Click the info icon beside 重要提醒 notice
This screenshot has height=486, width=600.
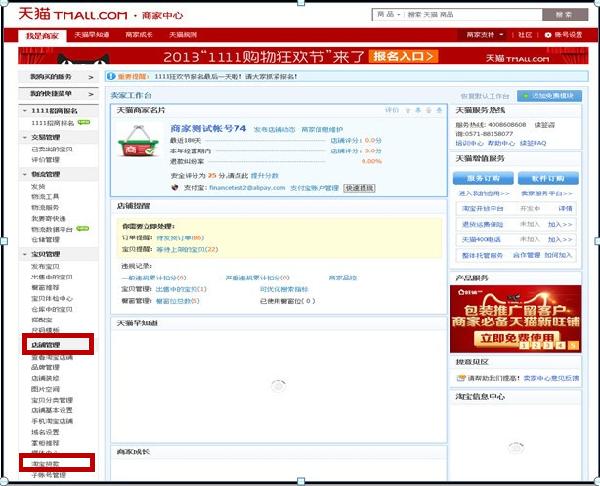click(111, 76)
